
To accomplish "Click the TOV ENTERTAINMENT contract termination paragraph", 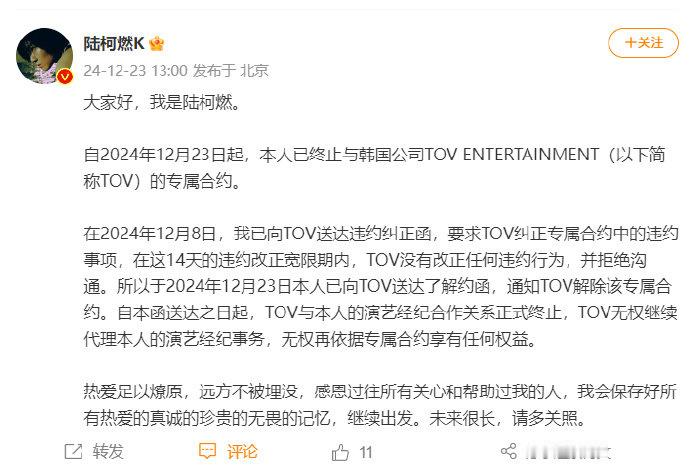I will click(x=374, y=168).
